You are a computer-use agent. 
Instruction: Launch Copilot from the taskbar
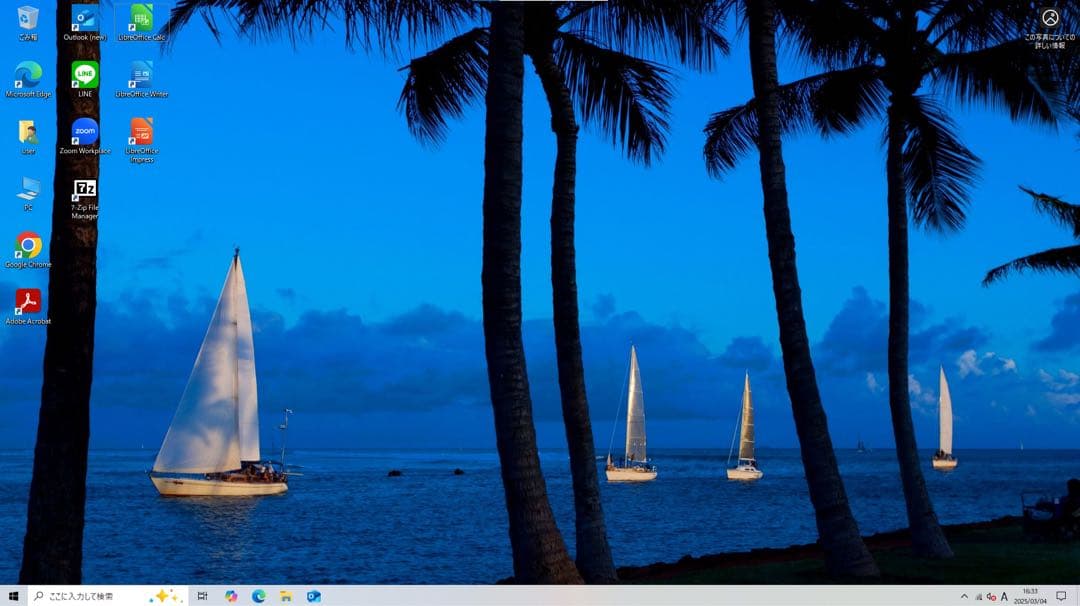pos(231,596)
